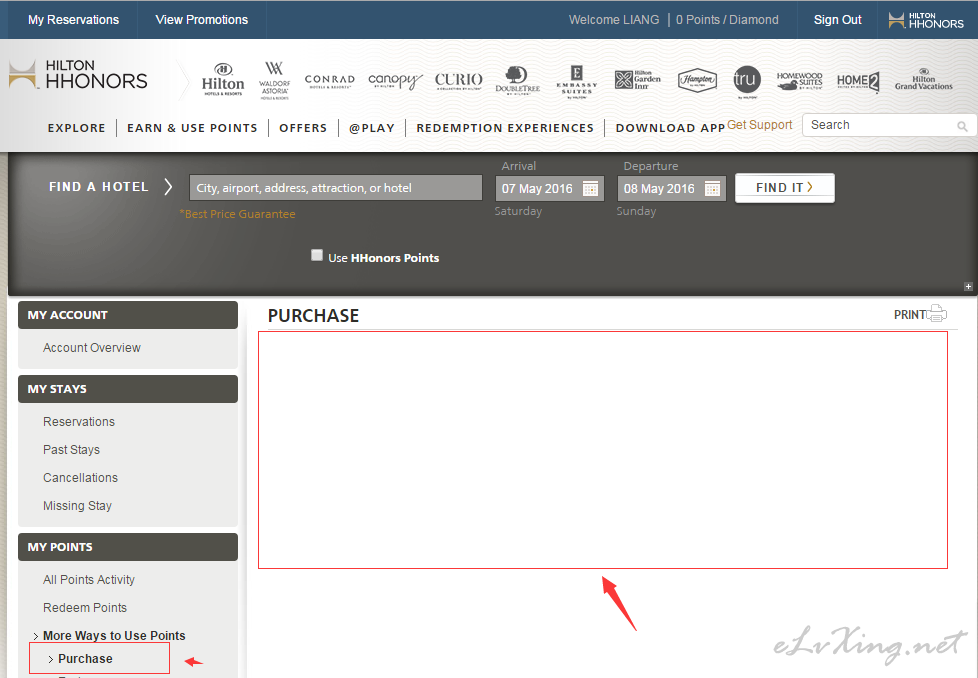The image size is (978, 678).
Task: Click the My Account section header
Action: pyautogui.click(x=128, y=315)
